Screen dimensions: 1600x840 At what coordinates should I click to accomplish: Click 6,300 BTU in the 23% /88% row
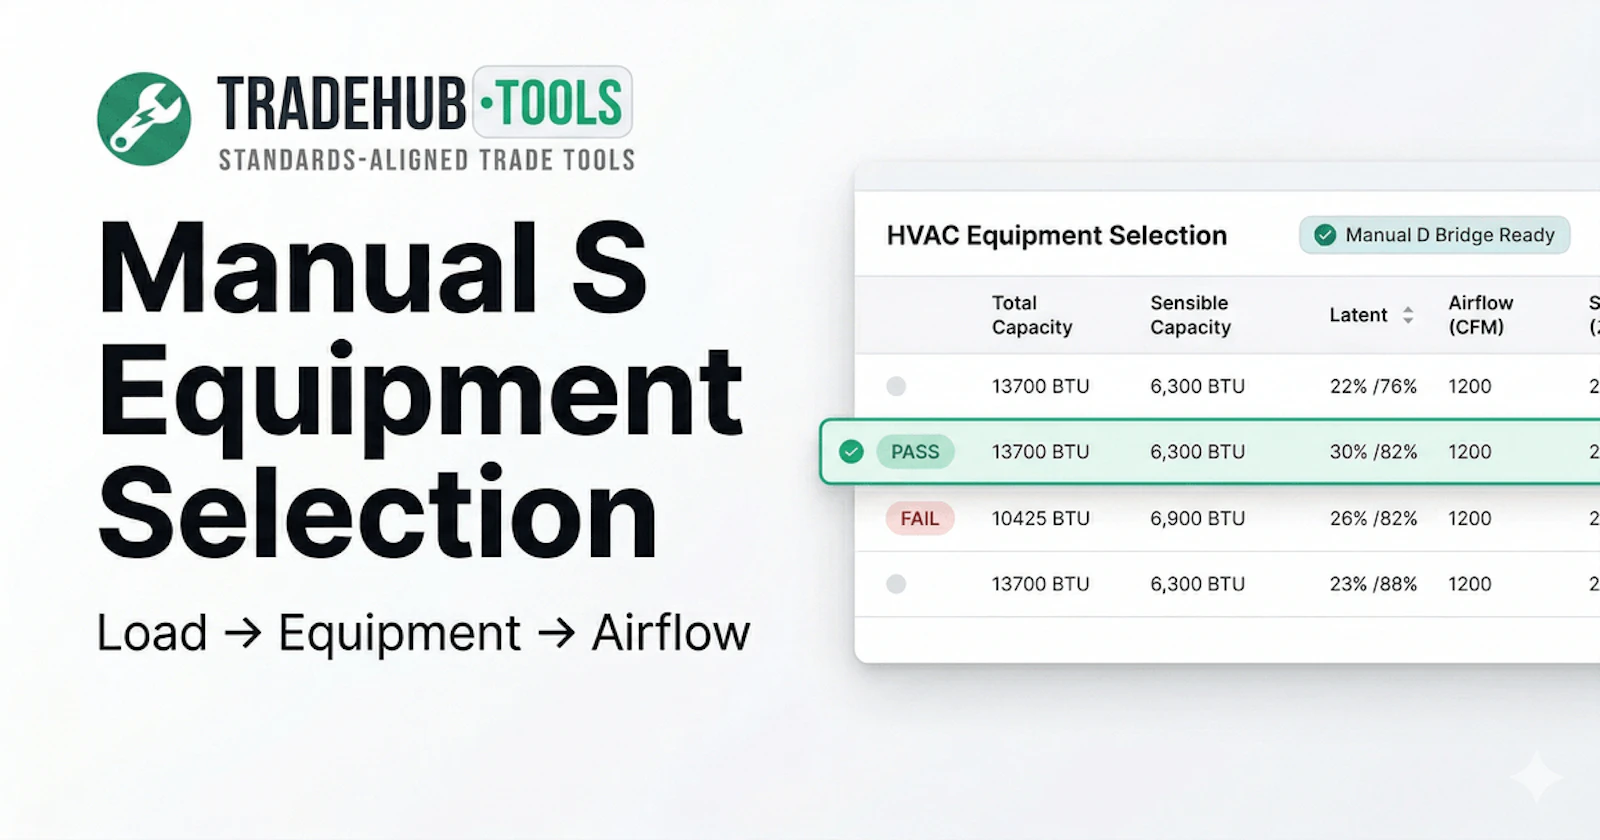pos(1197,584)
